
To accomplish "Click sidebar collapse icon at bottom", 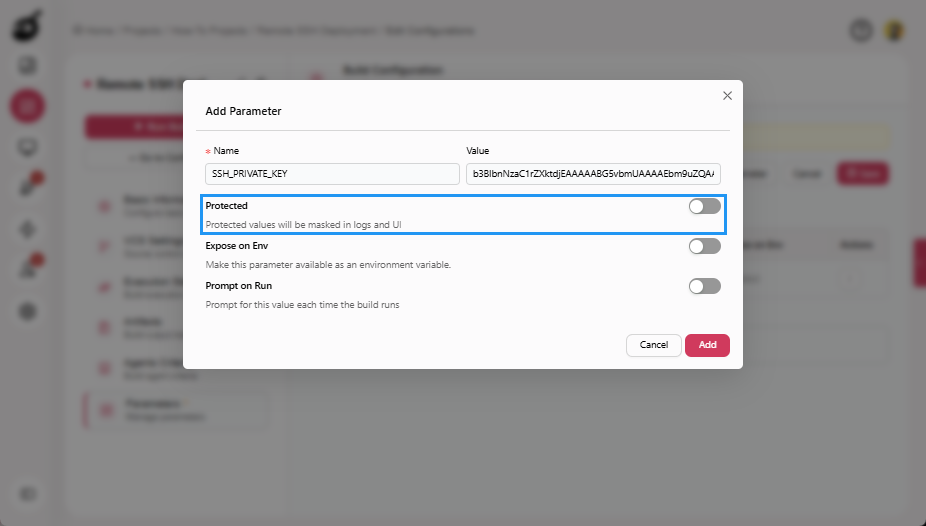I will point(28,494).
